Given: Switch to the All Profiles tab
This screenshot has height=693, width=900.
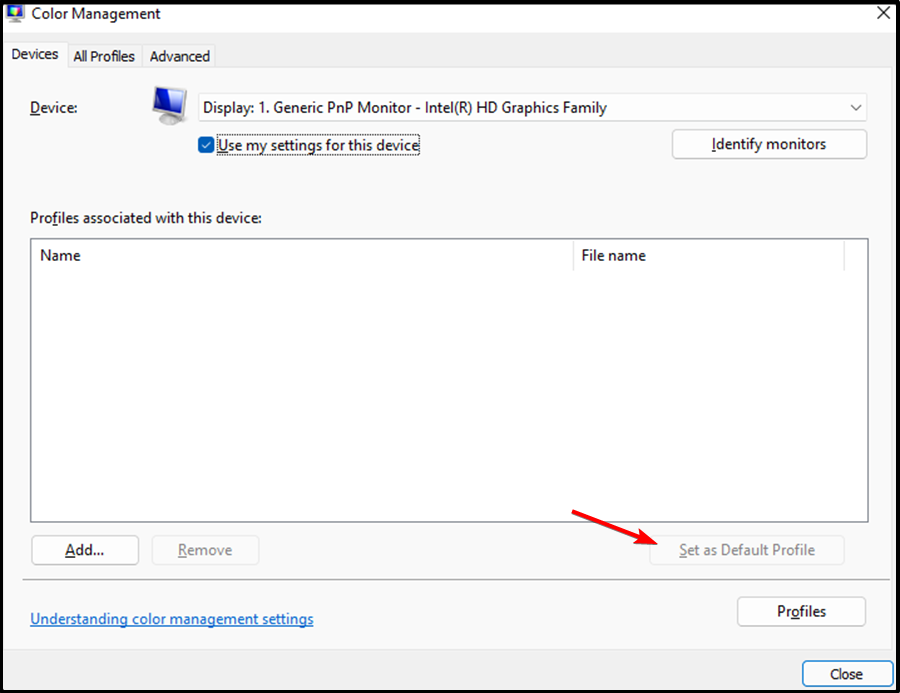Looking at the screenshot, I should point(103,56).
